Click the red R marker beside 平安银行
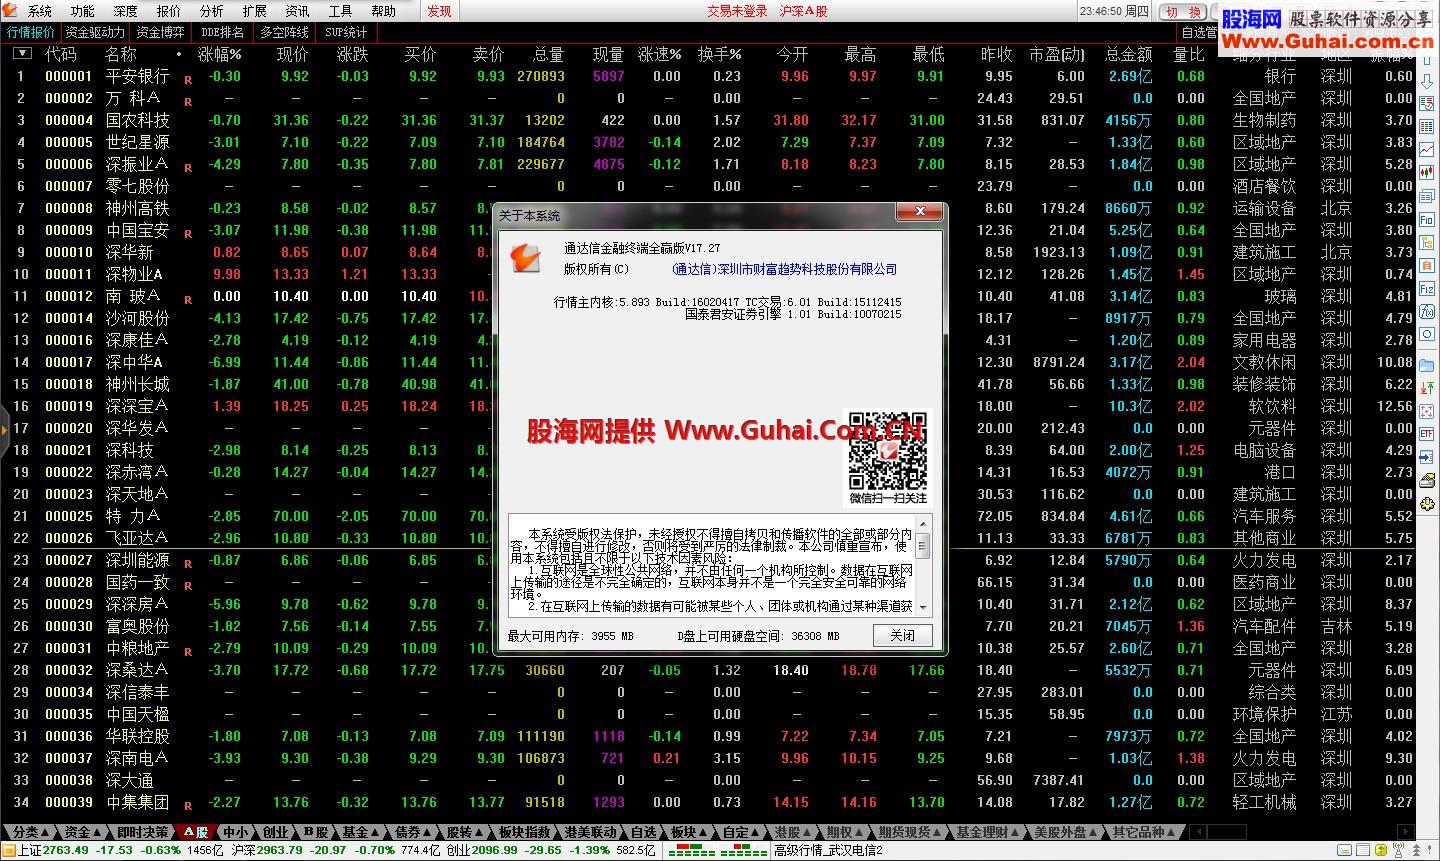The image size is (1440, 861). [x=188, y=79]
